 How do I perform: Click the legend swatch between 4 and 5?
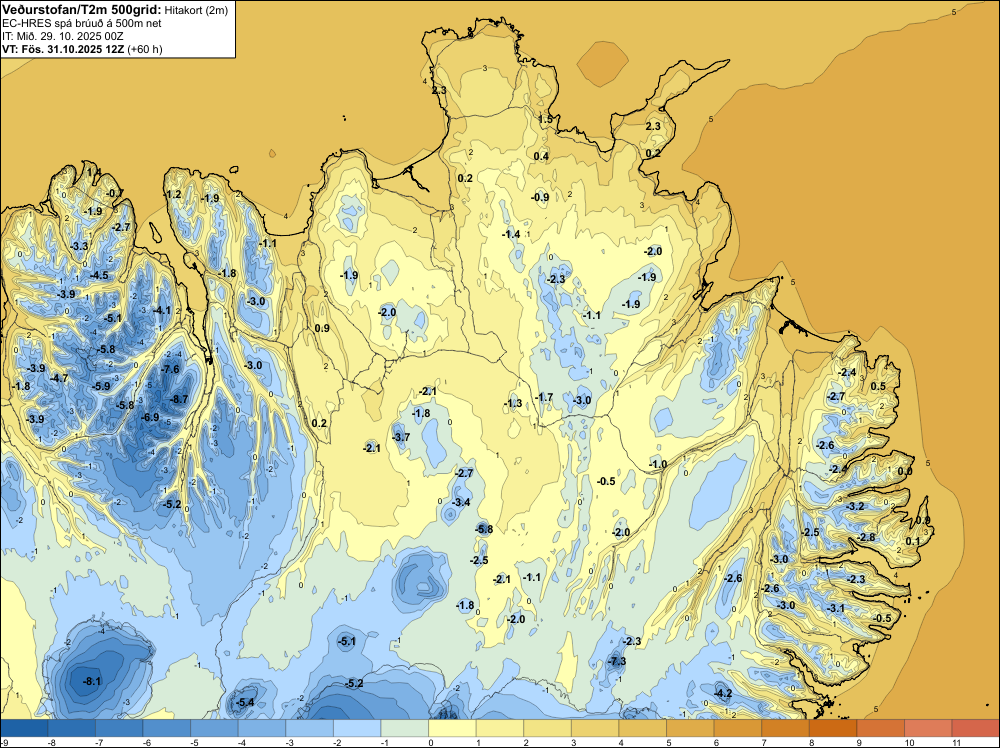642,728
